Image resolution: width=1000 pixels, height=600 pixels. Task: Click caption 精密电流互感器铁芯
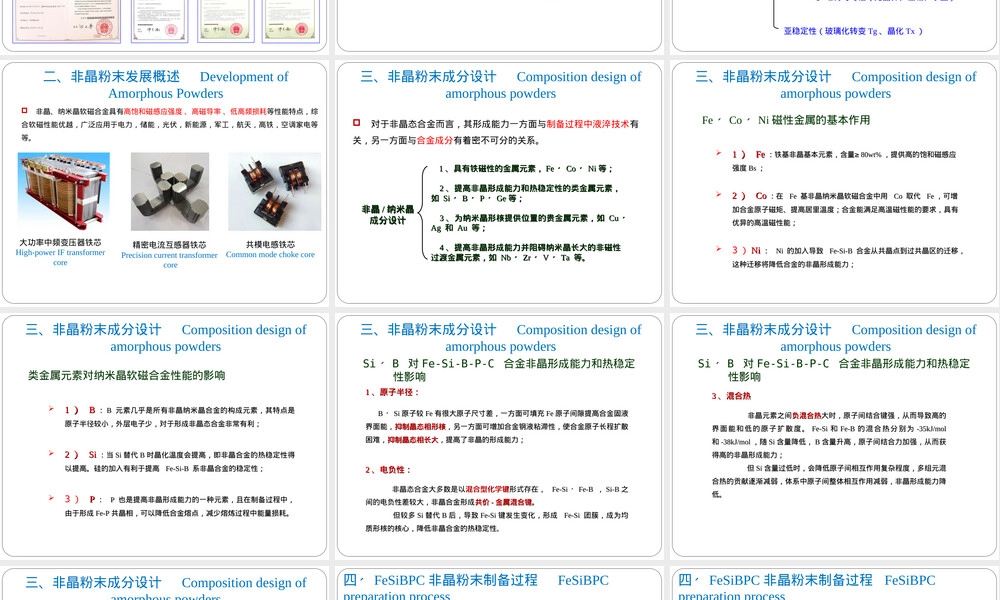[169, 245]
